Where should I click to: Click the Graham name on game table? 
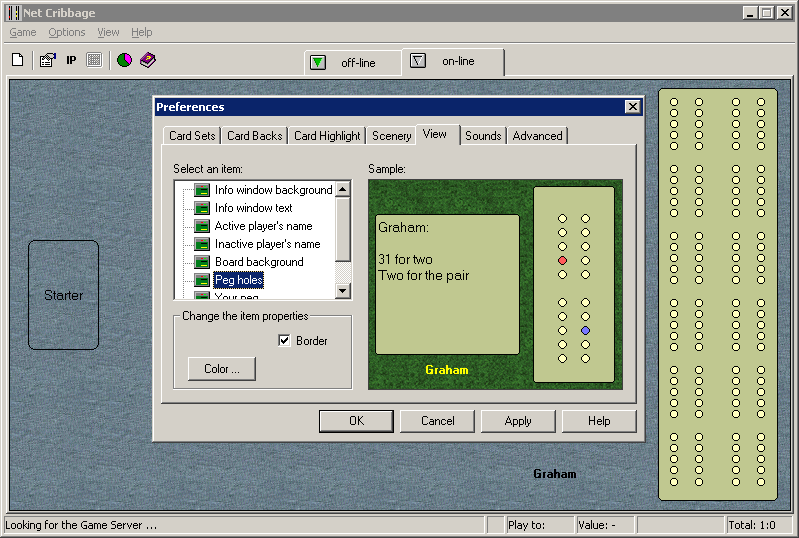click(x=554, y=474)
